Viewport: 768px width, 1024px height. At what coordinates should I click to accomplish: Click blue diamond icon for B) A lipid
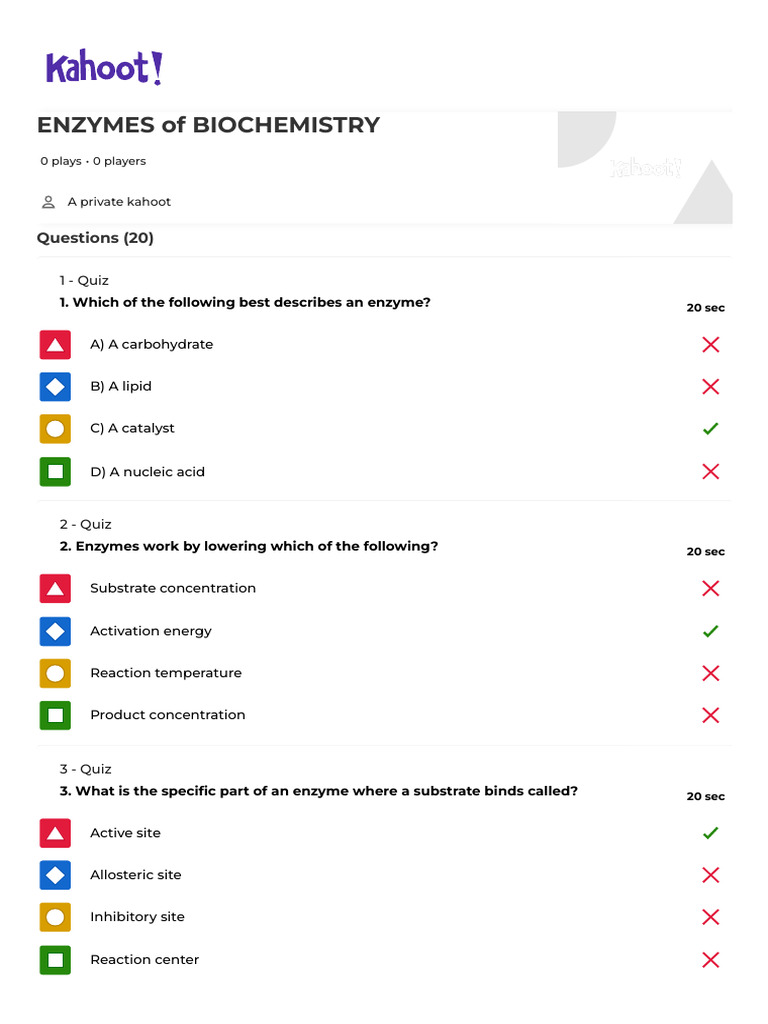pos(55,387)
